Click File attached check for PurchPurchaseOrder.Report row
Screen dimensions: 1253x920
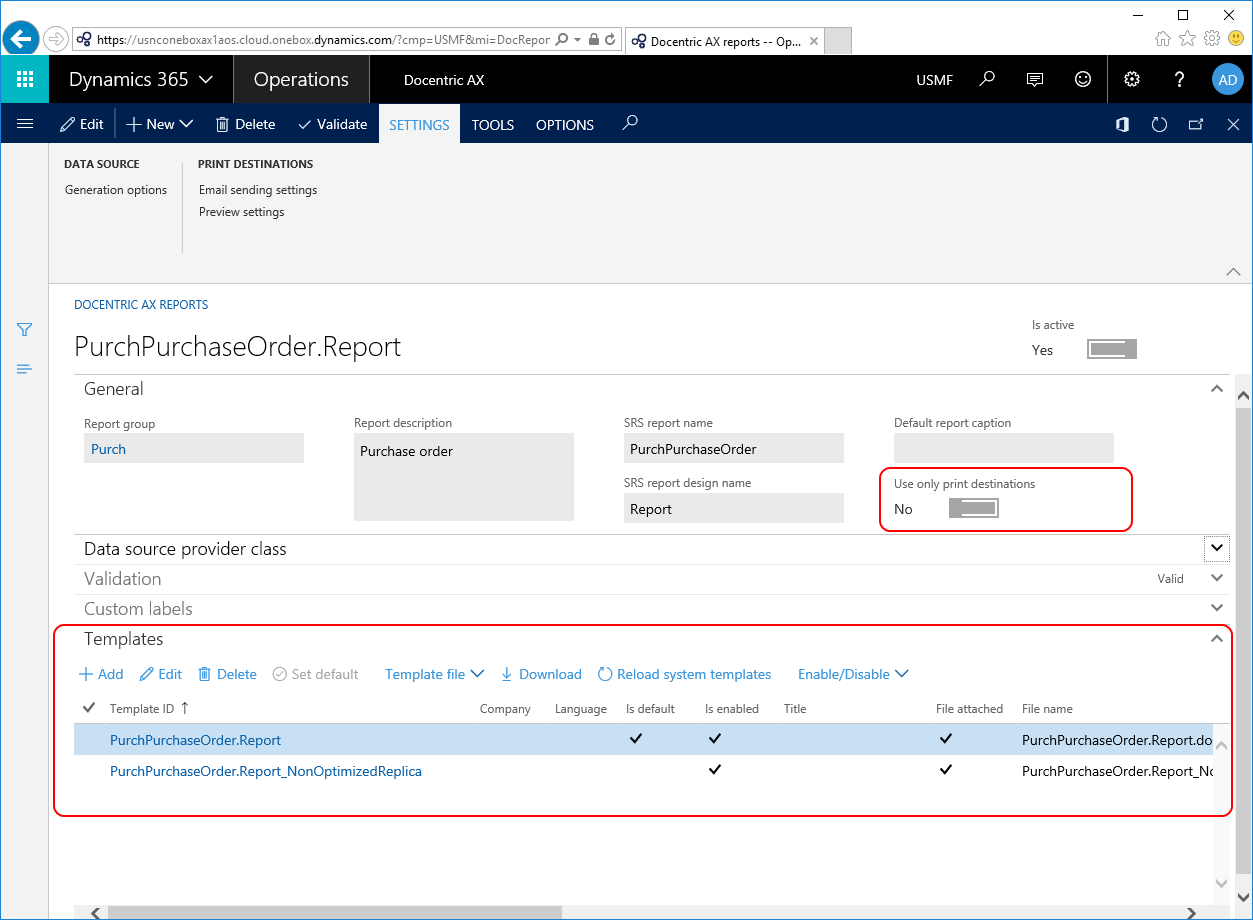pos(946,739)
